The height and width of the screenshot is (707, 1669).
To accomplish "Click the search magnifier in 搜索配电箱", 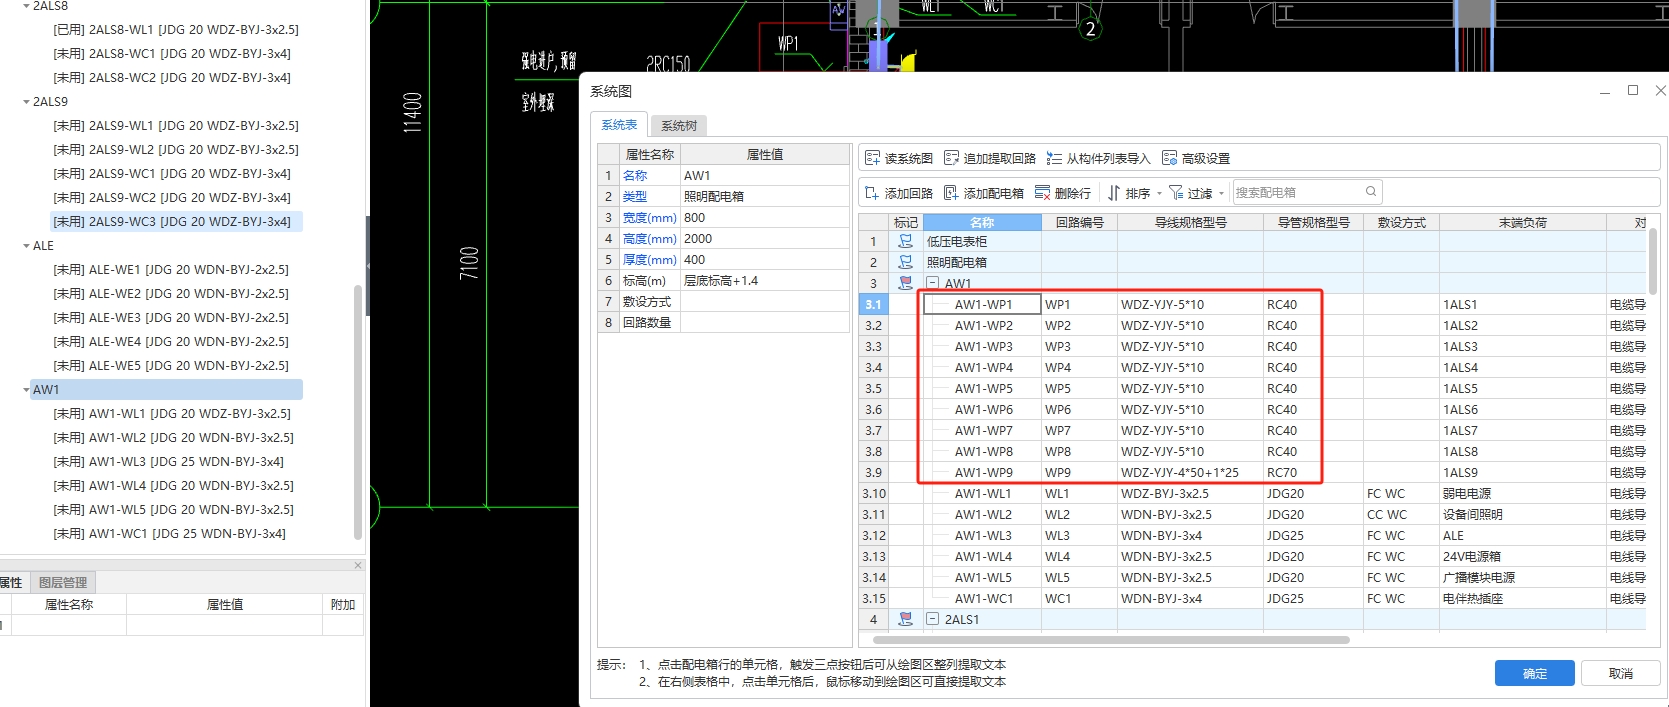I will click(x=1371, y=191).
